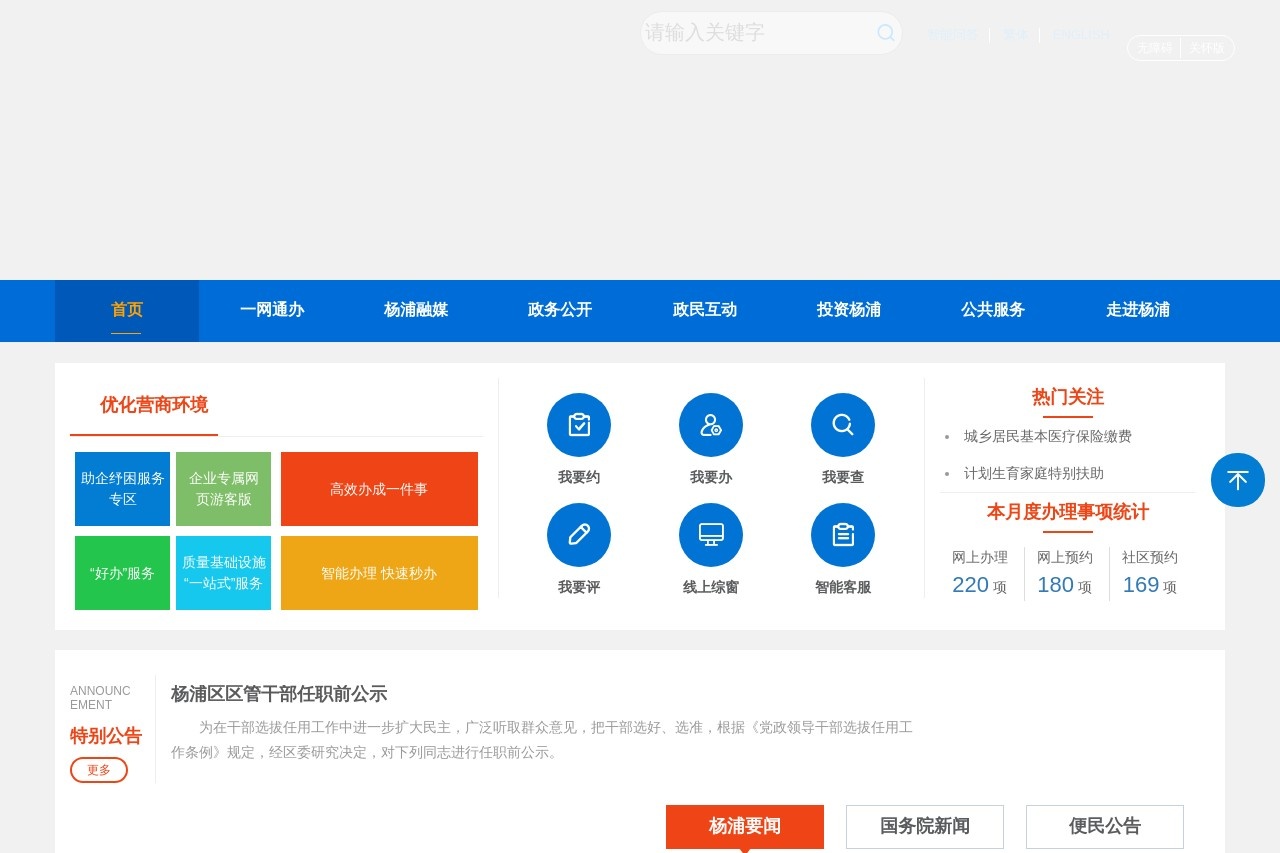The width and height of the screenshot is (1280, 853).
Task: Click the 更多 announcements button
Action: click(98, 770)
